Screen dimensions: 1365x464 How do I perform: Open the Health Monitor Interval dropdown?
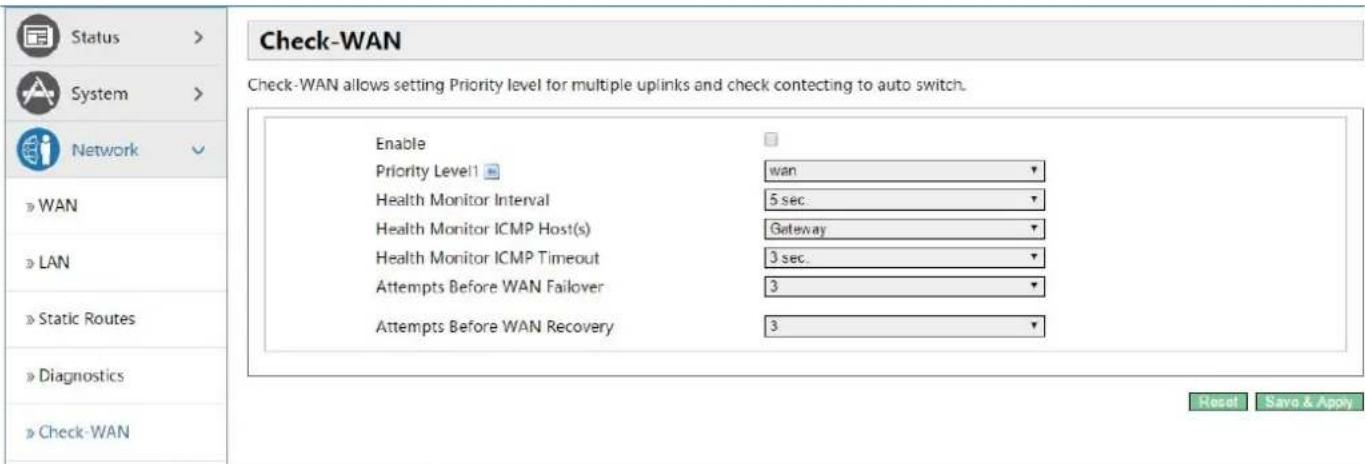(904, 200)
